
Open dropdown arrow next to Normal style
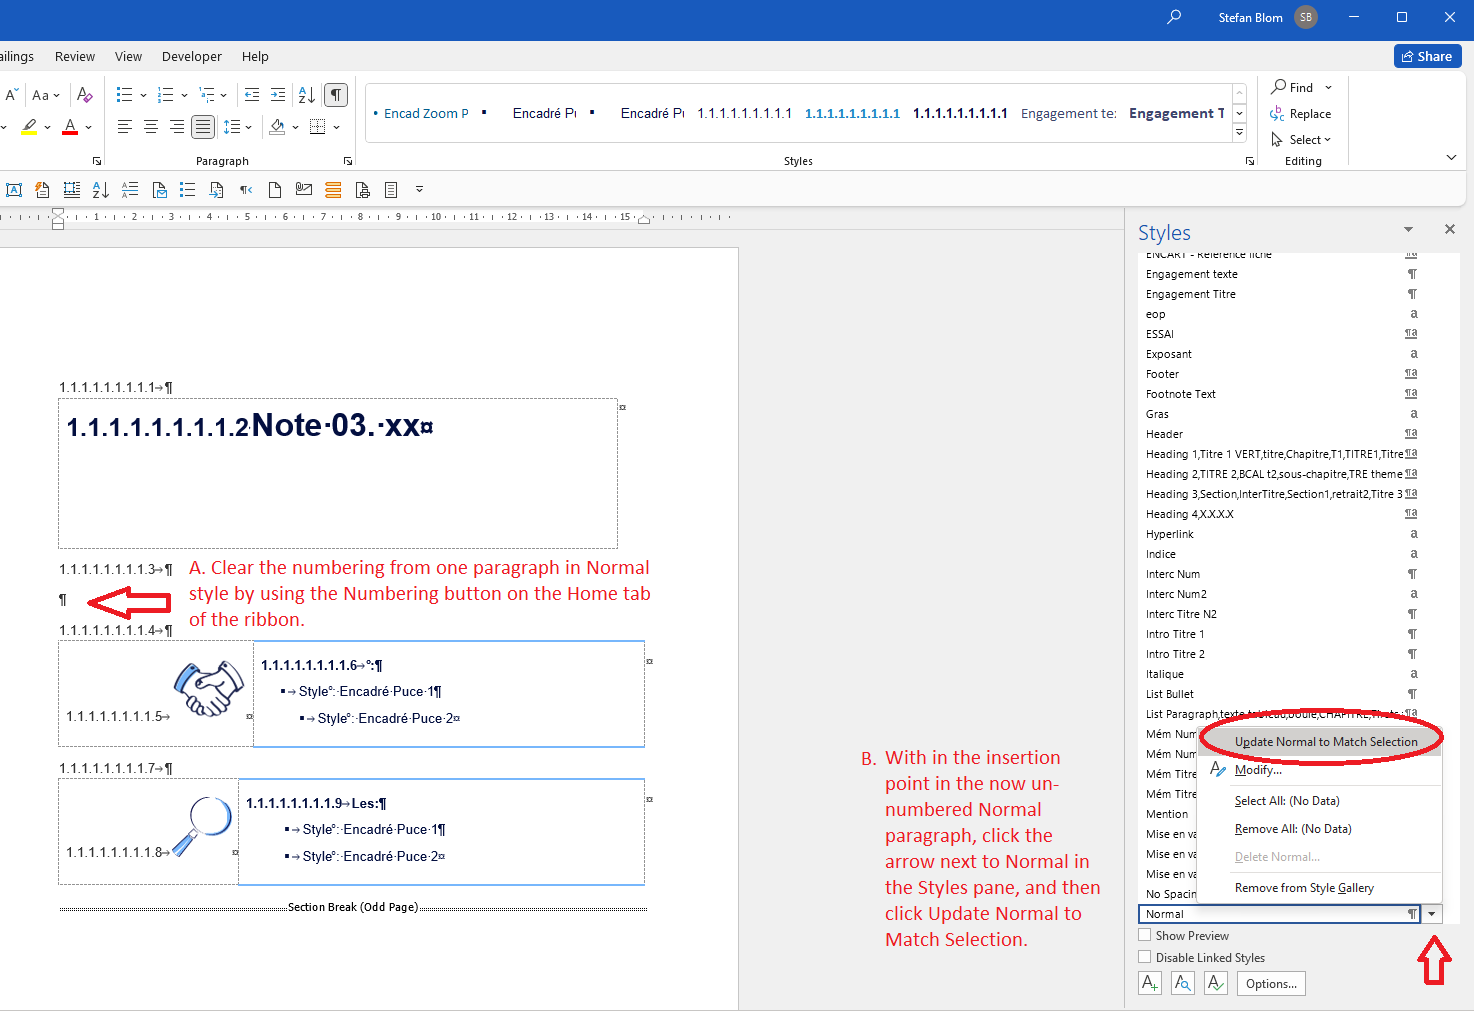pyautogui.click(x=1432, y=914)
